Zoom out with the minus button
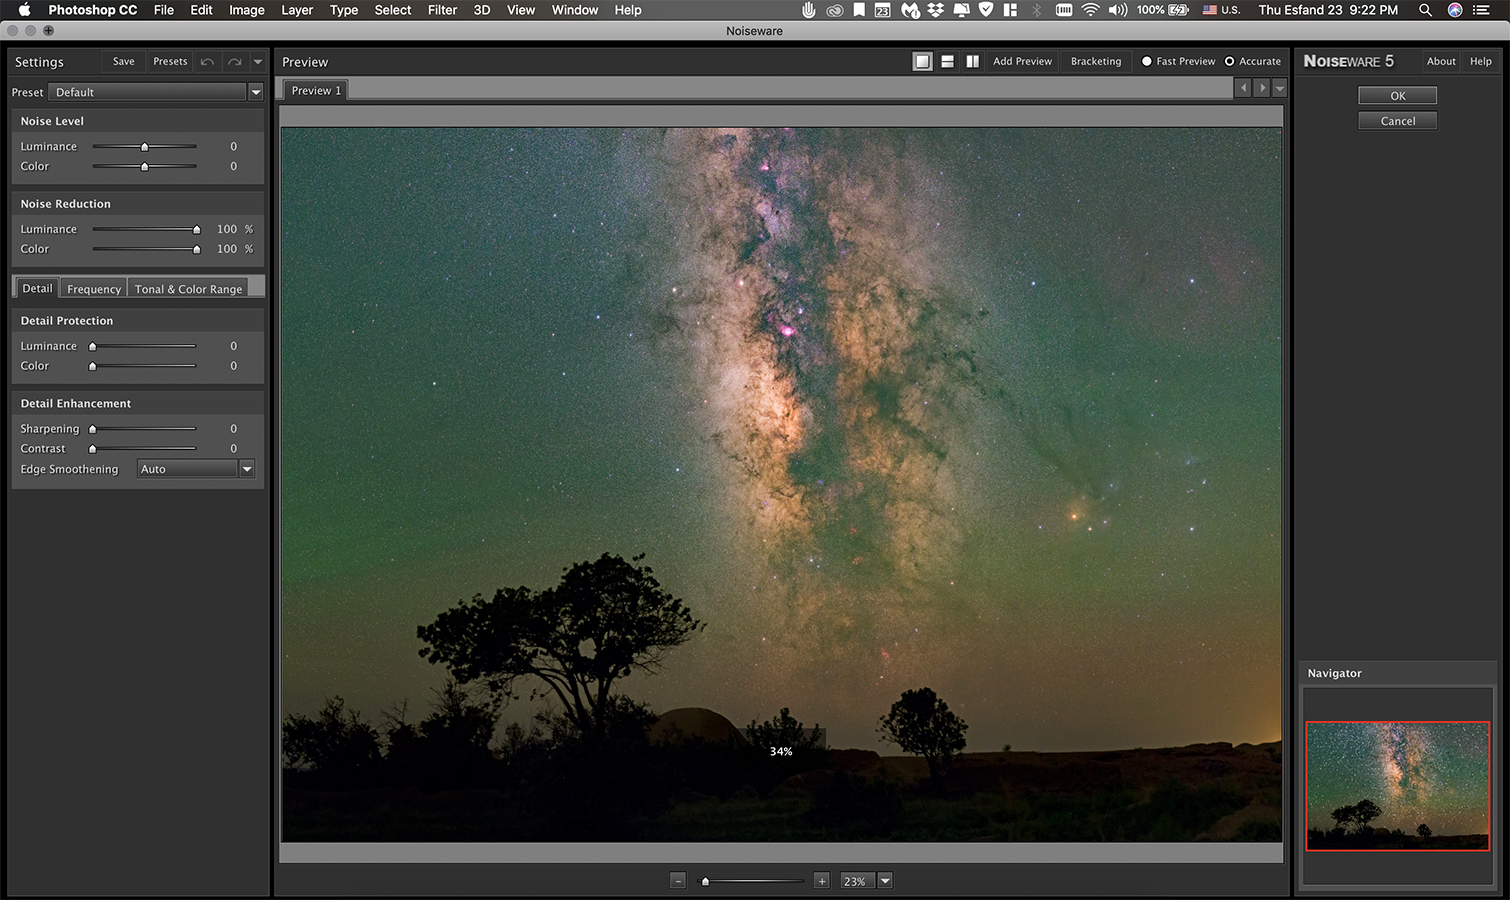Screen dimensions: 1510x900 click(678, 881)
